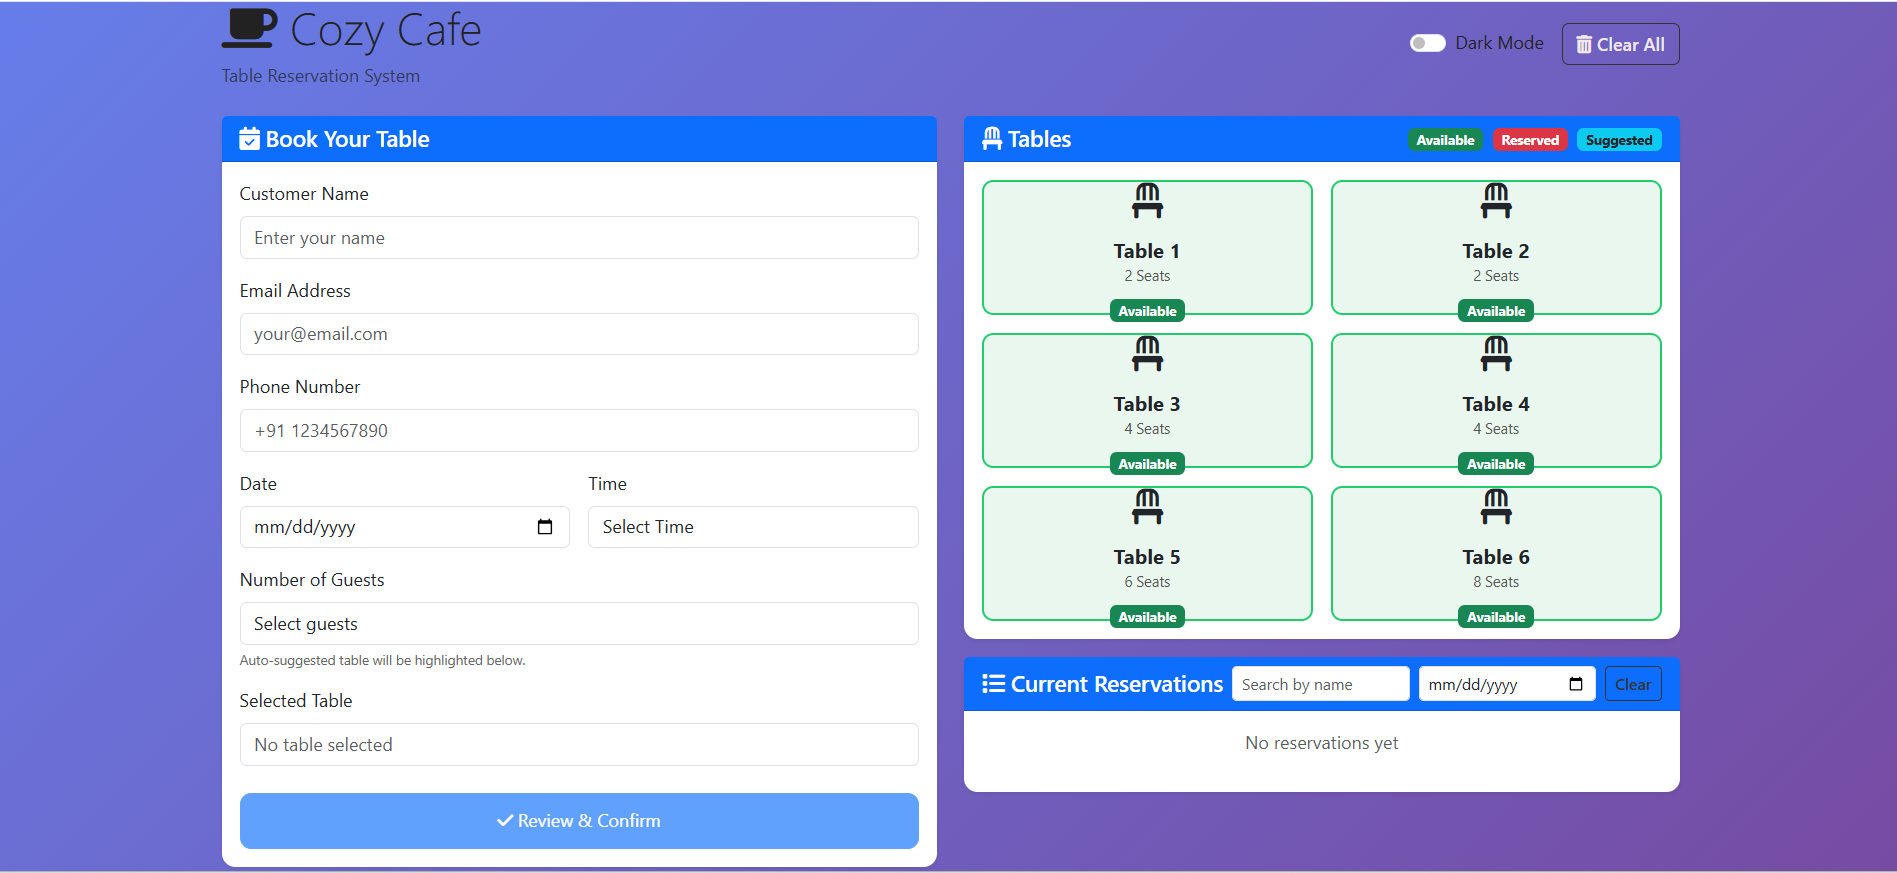Expand the Number of Guests dropdown
Image resolution: width=1897 pixels, height=873 pixels.
click(578, 624)
